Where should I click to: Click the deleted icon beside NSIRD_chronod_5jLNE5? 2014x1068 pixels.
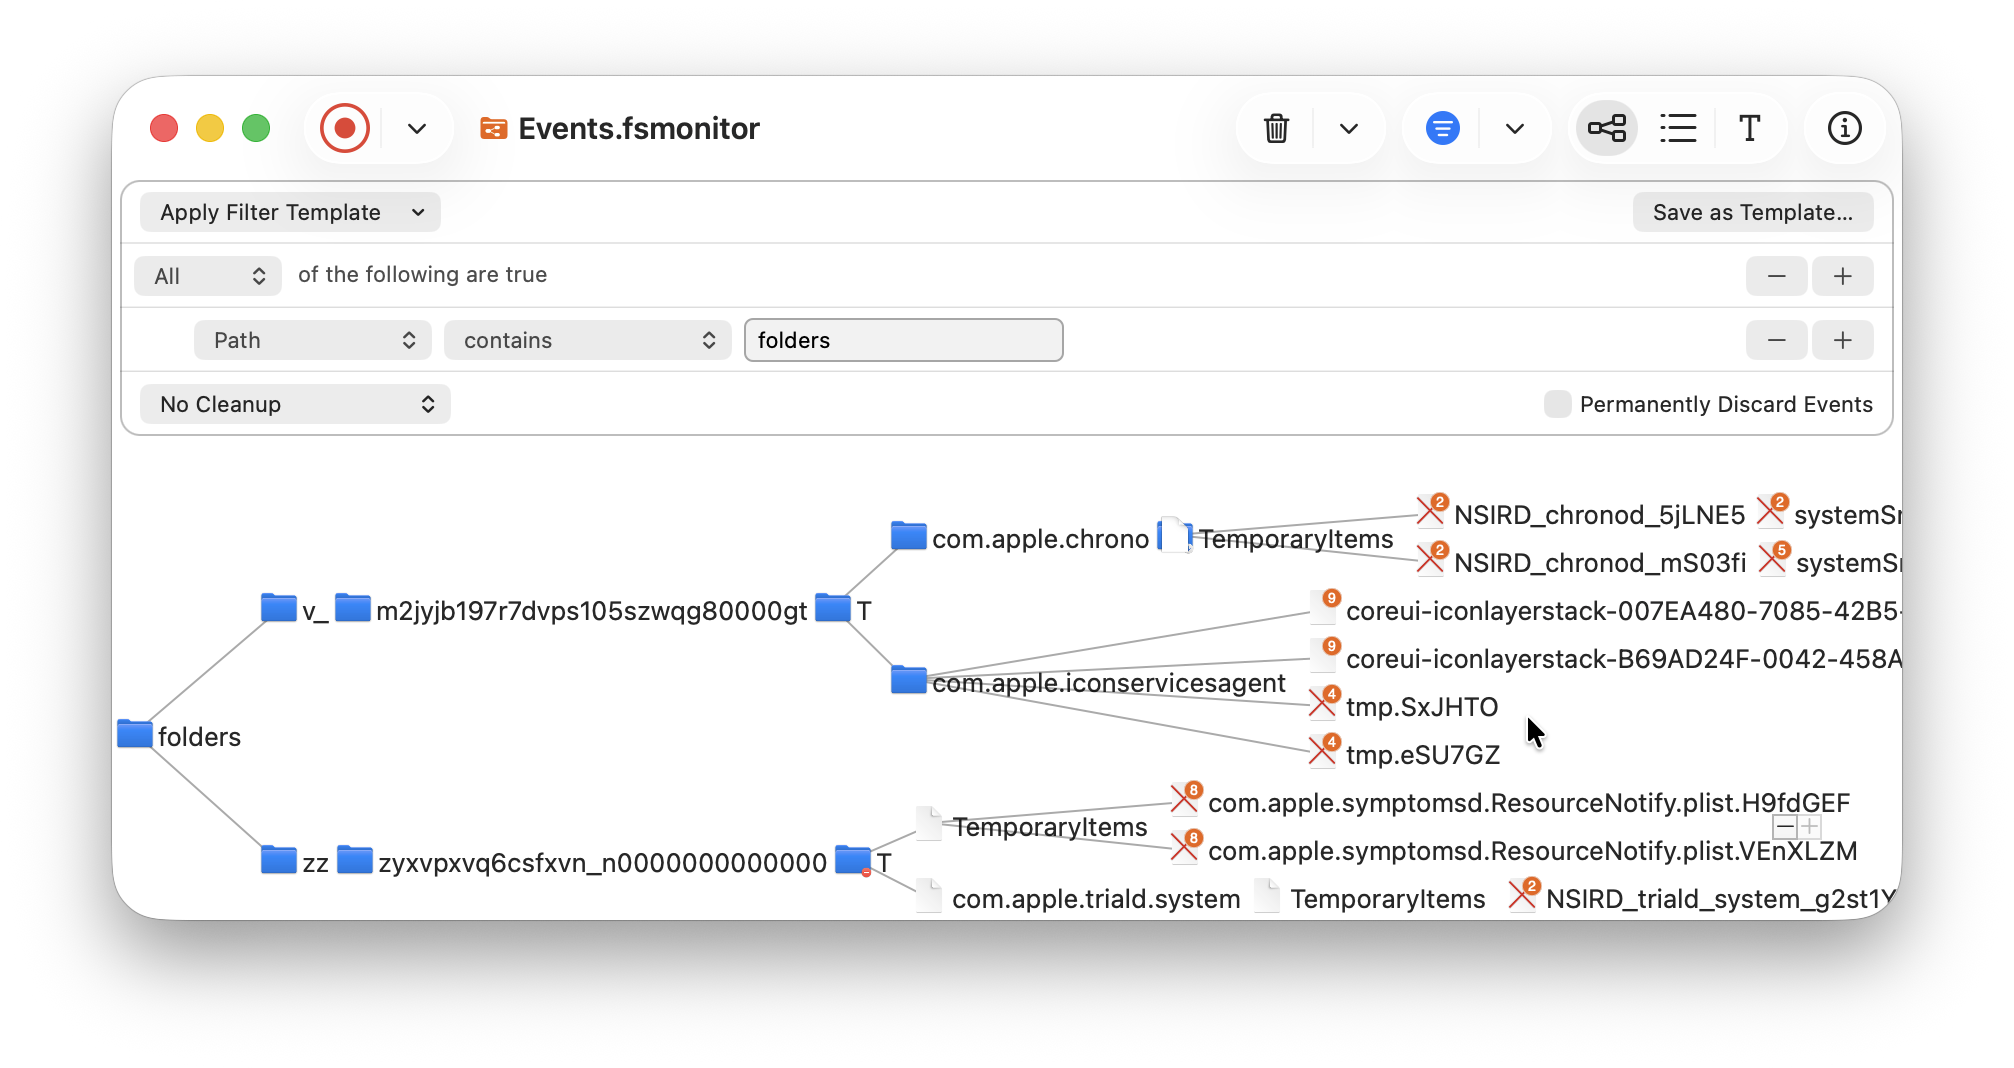[1431, 510]
